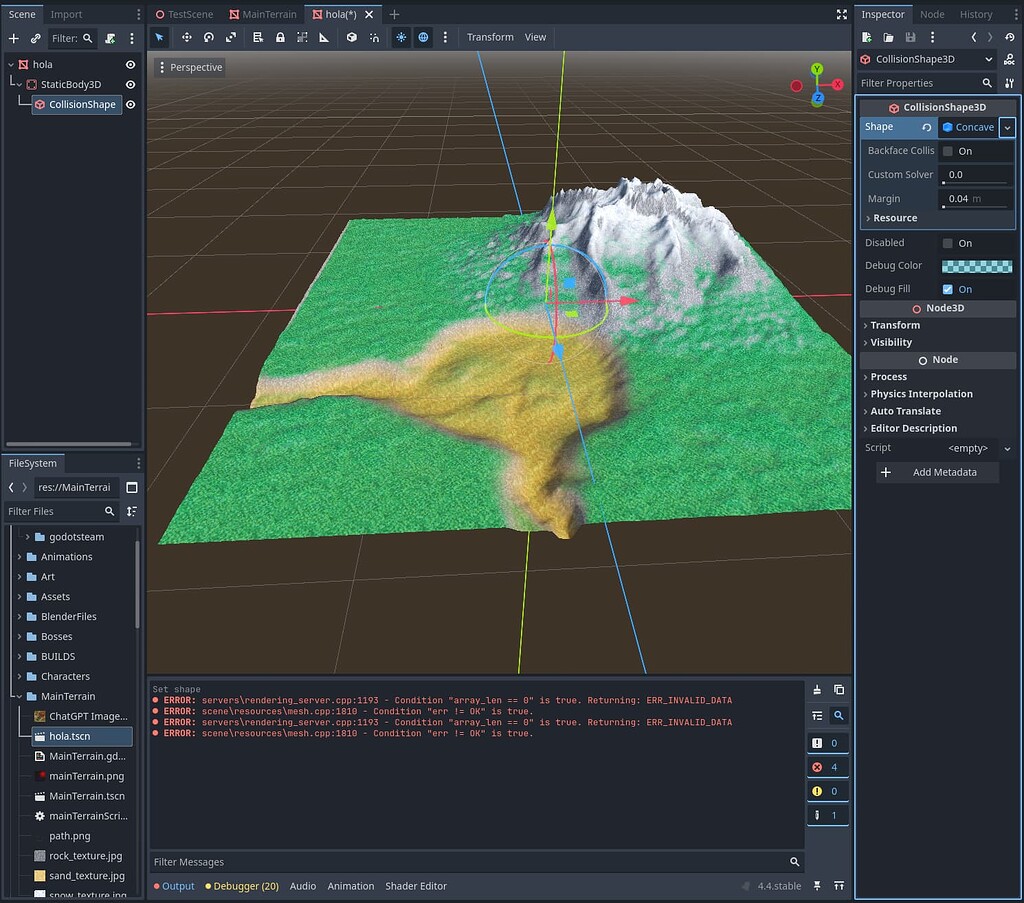Select the Move tool in the 3D toolbar
Screen dimensions: 1024x903
[x=186, y=37]
